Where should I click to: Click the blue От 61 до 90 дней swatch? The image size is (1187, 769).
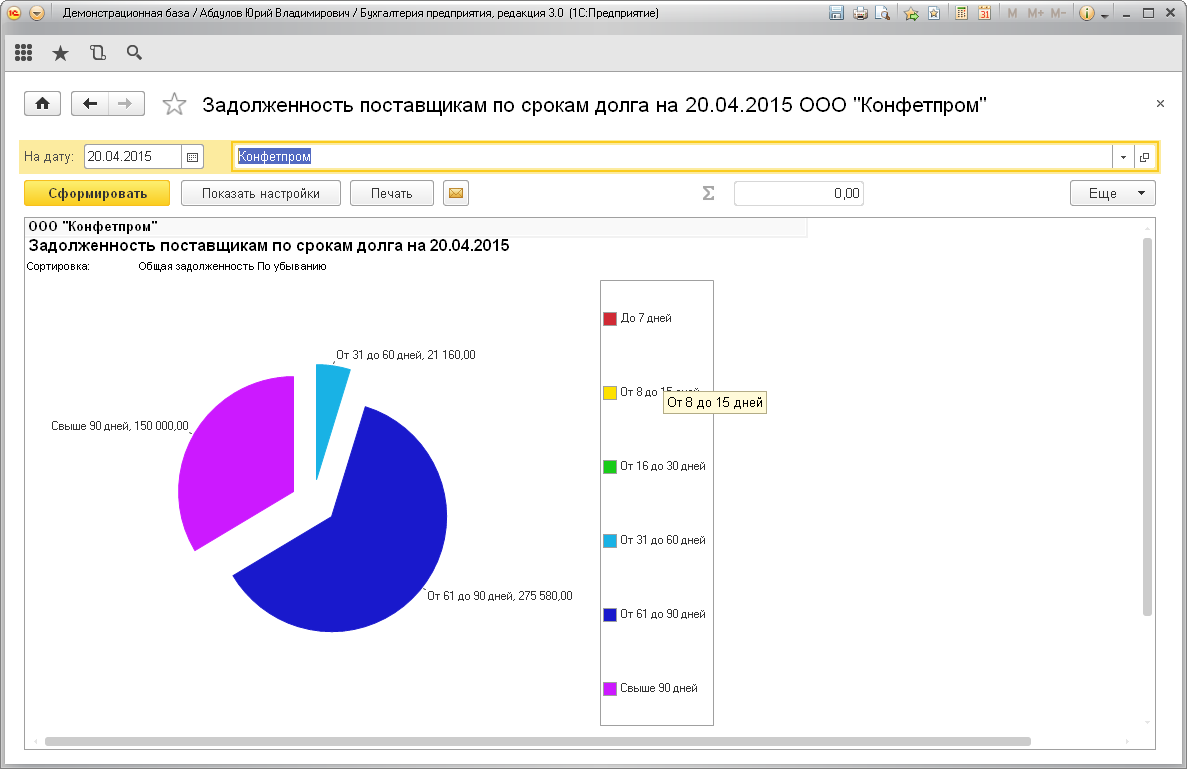coord(610,614)
